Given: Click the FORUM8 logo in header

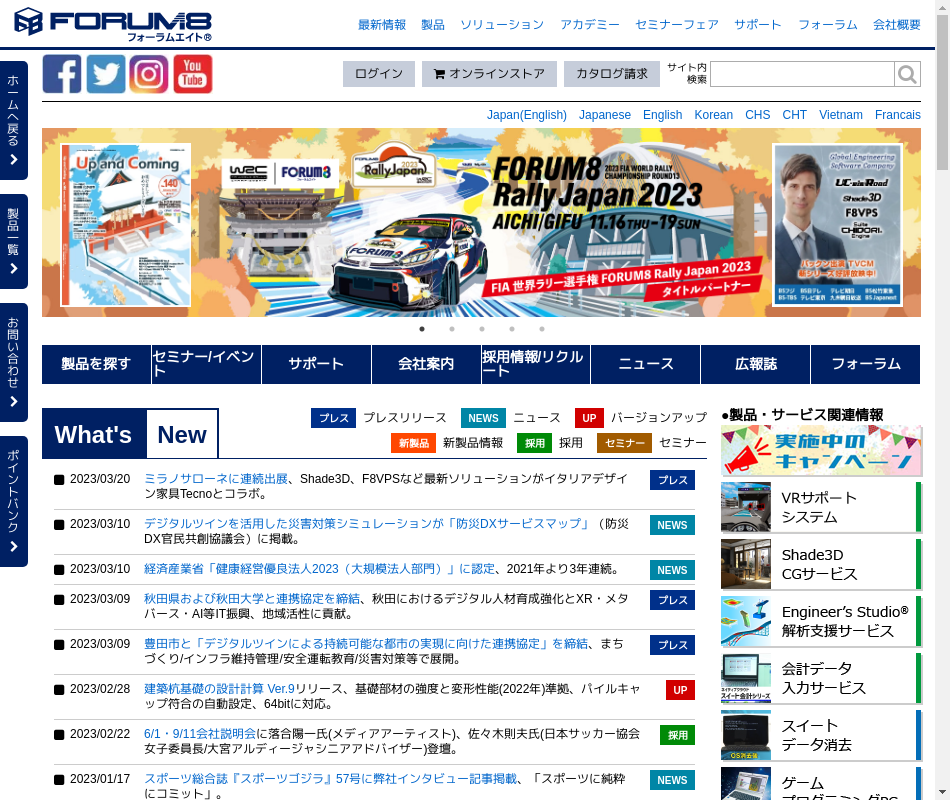Looking at the screenshot, I should (x=112, y=23).
